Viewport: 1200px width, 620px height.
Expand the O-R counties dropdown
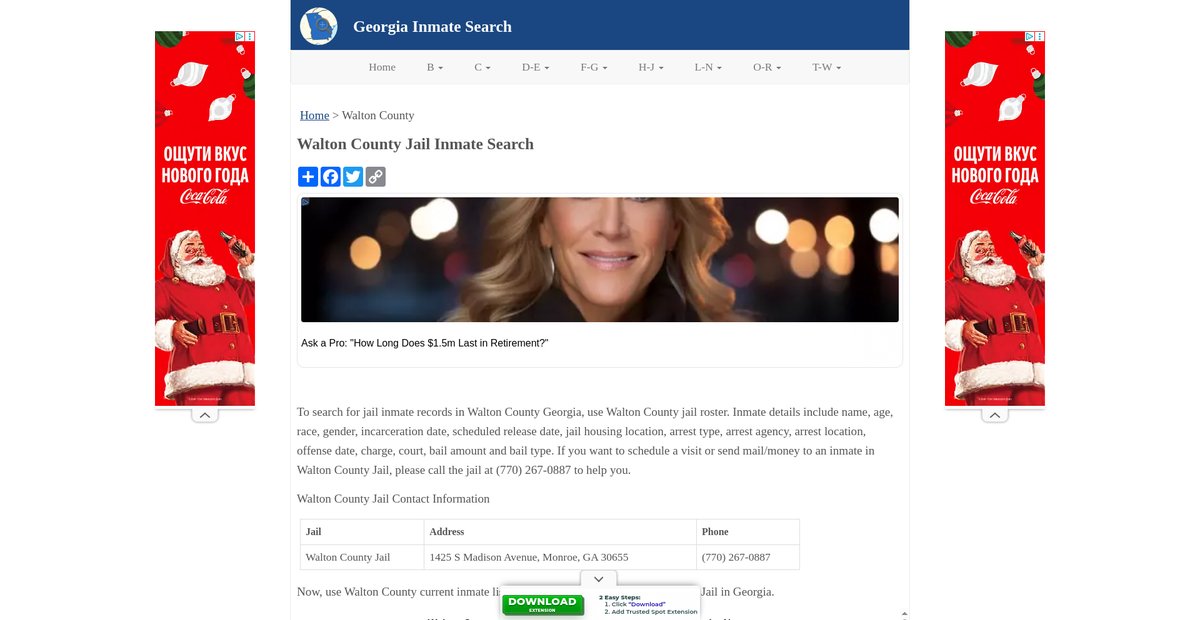pos(767,67)
